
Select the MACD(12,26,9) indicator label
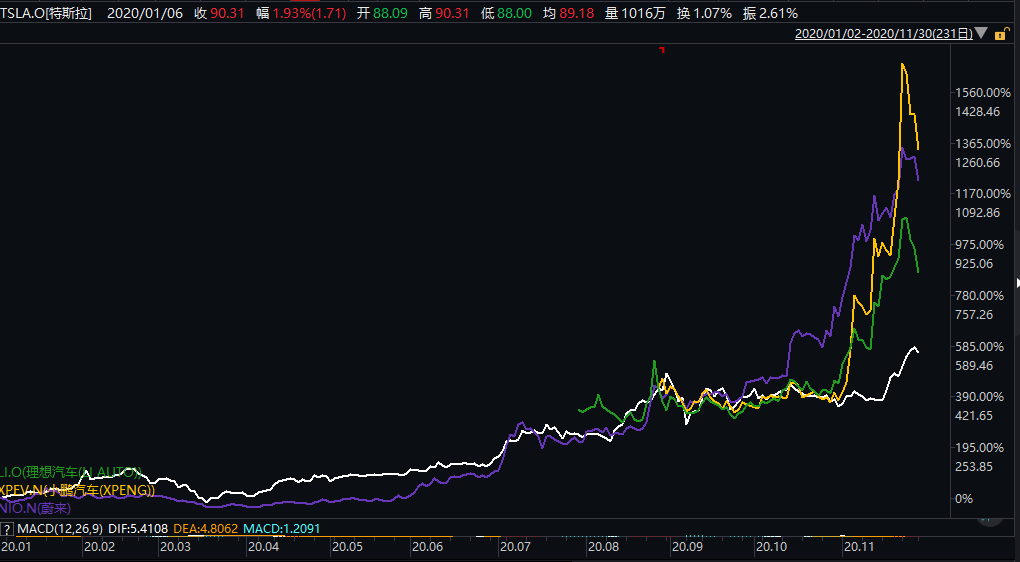[58, 528]
